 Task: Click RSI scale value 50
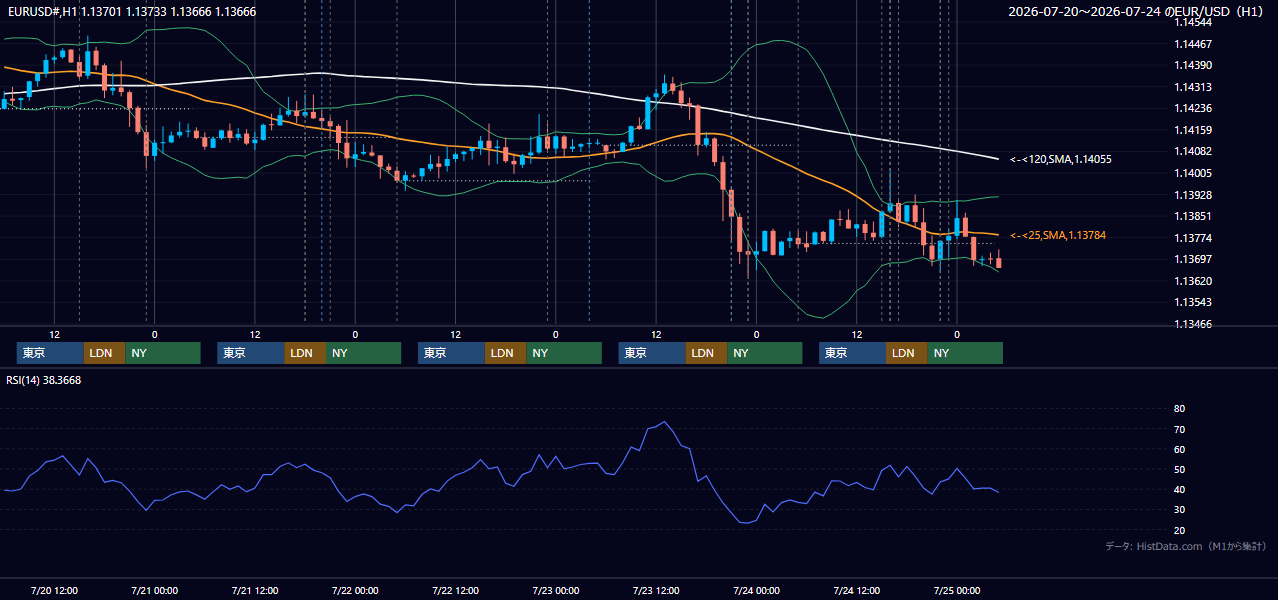(x=1179, y=469)
